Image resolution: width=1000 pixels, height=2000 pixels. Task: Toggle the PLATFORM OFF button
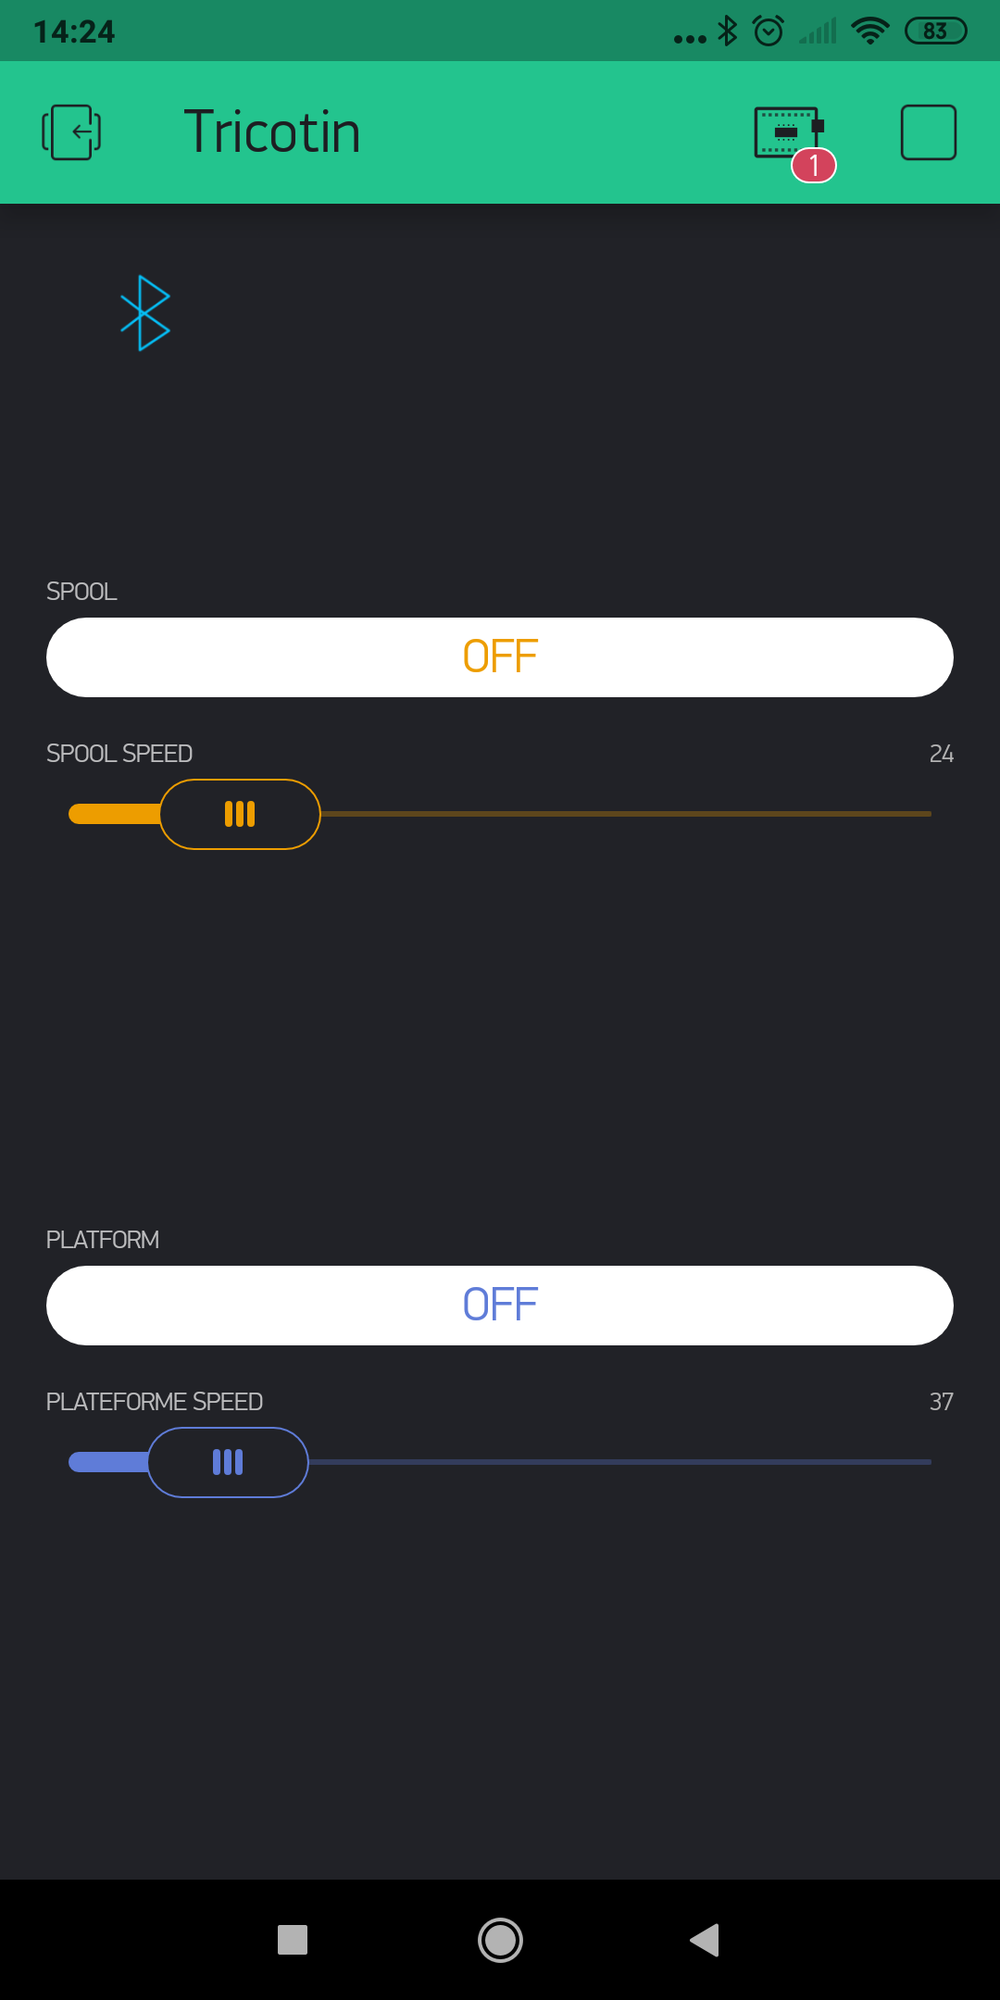coord(500,1305)
